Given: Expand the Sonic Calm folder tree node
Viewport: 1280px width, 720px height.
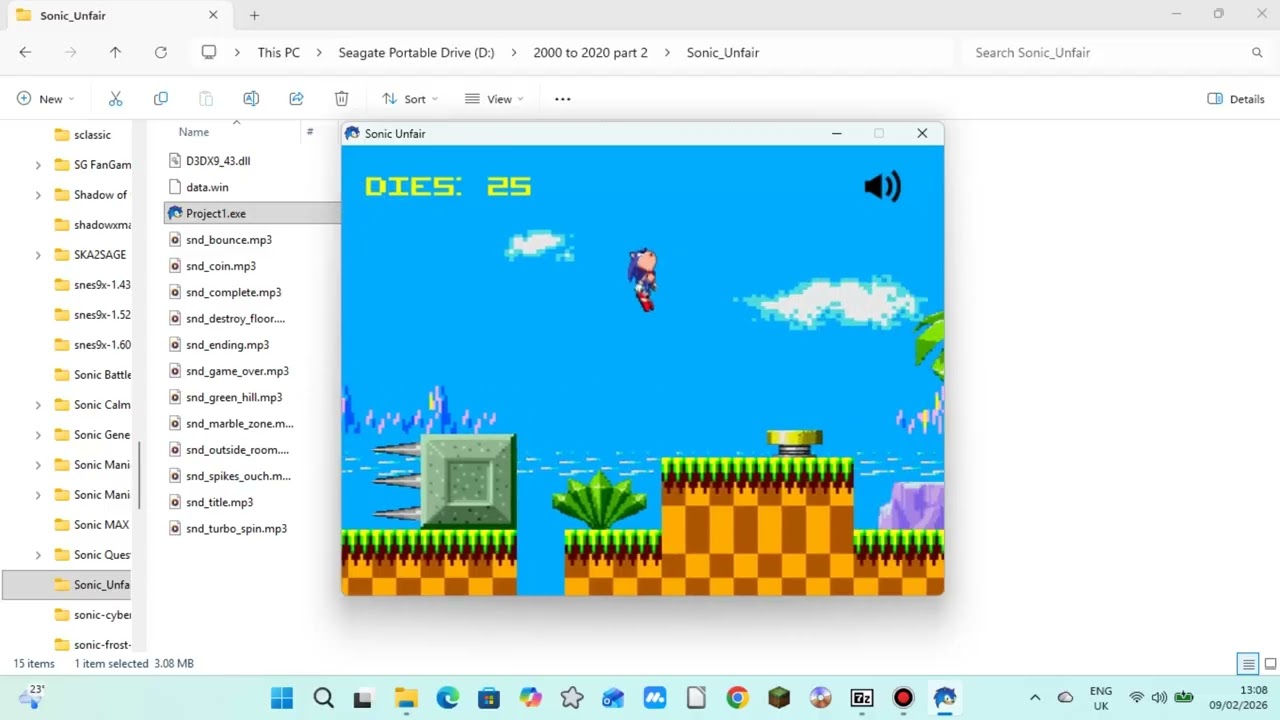Looking at the screenshot, I should (x=38, y=405).
